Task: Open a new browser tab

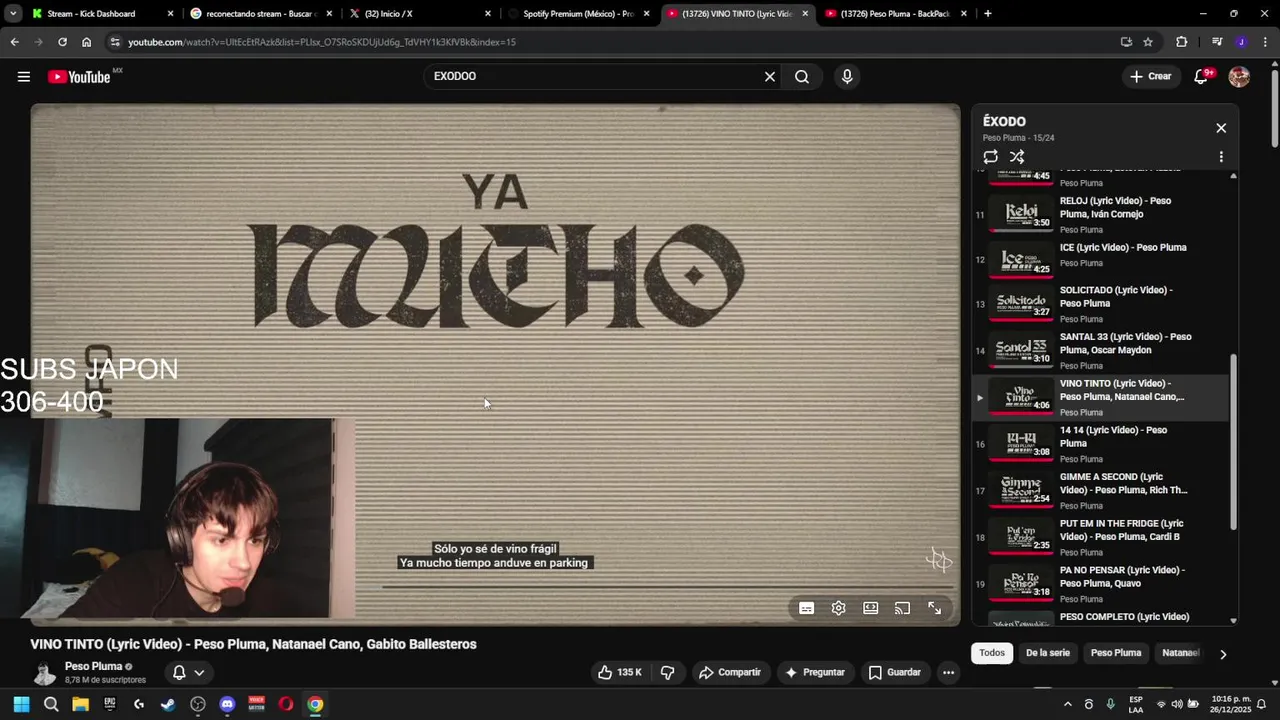Action: [988, 14]
